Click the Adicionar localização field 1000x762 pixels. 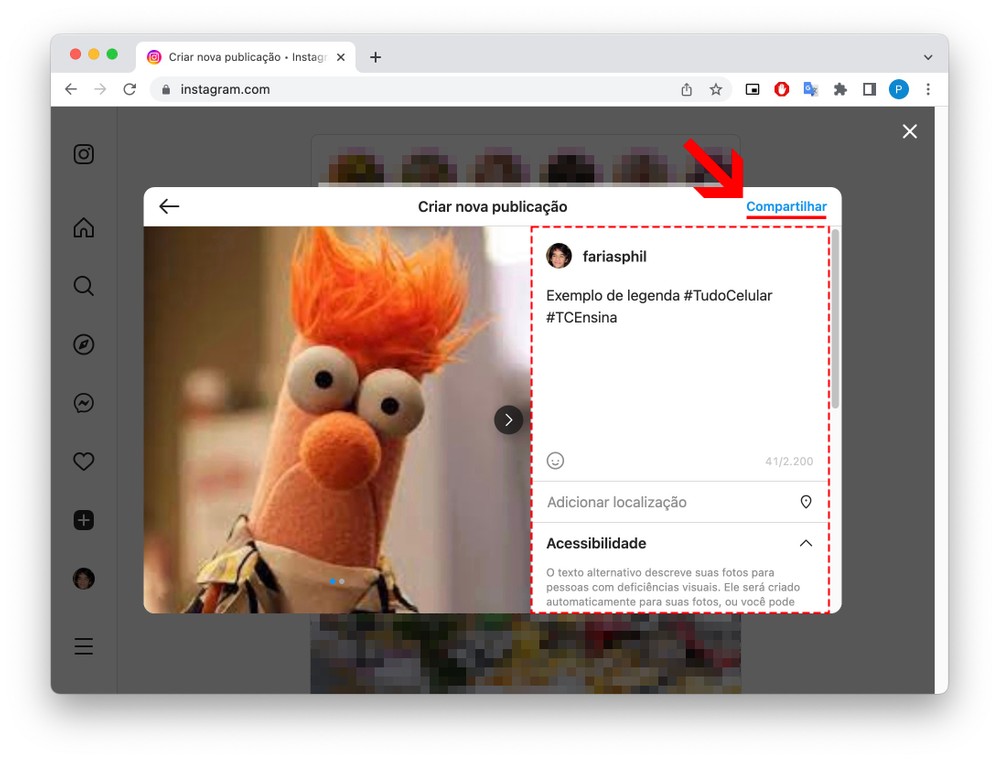click(x=670, y=502)
